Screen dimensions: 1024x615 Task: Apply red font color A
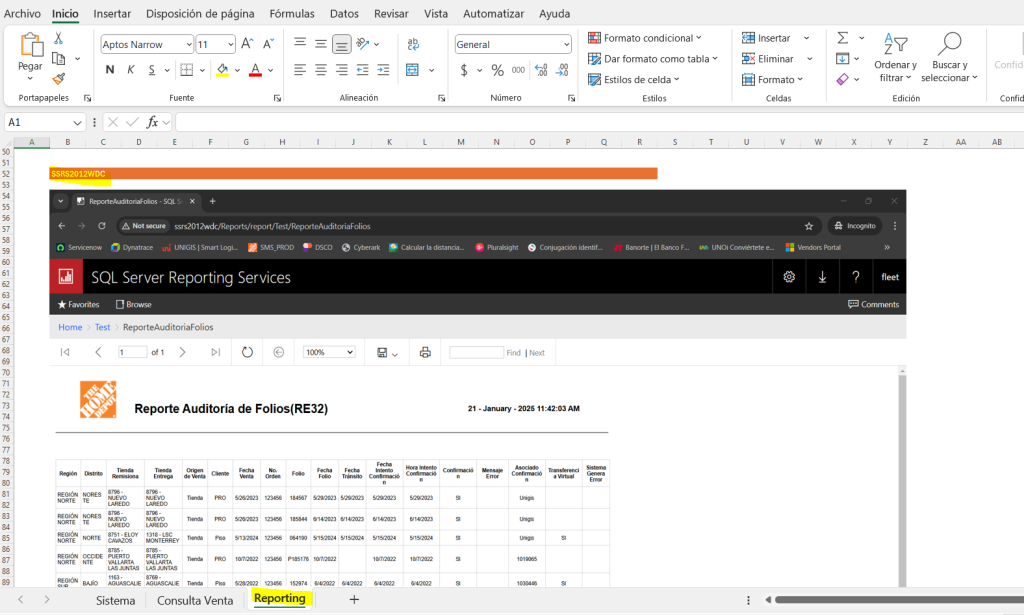[x=255, y=70]
